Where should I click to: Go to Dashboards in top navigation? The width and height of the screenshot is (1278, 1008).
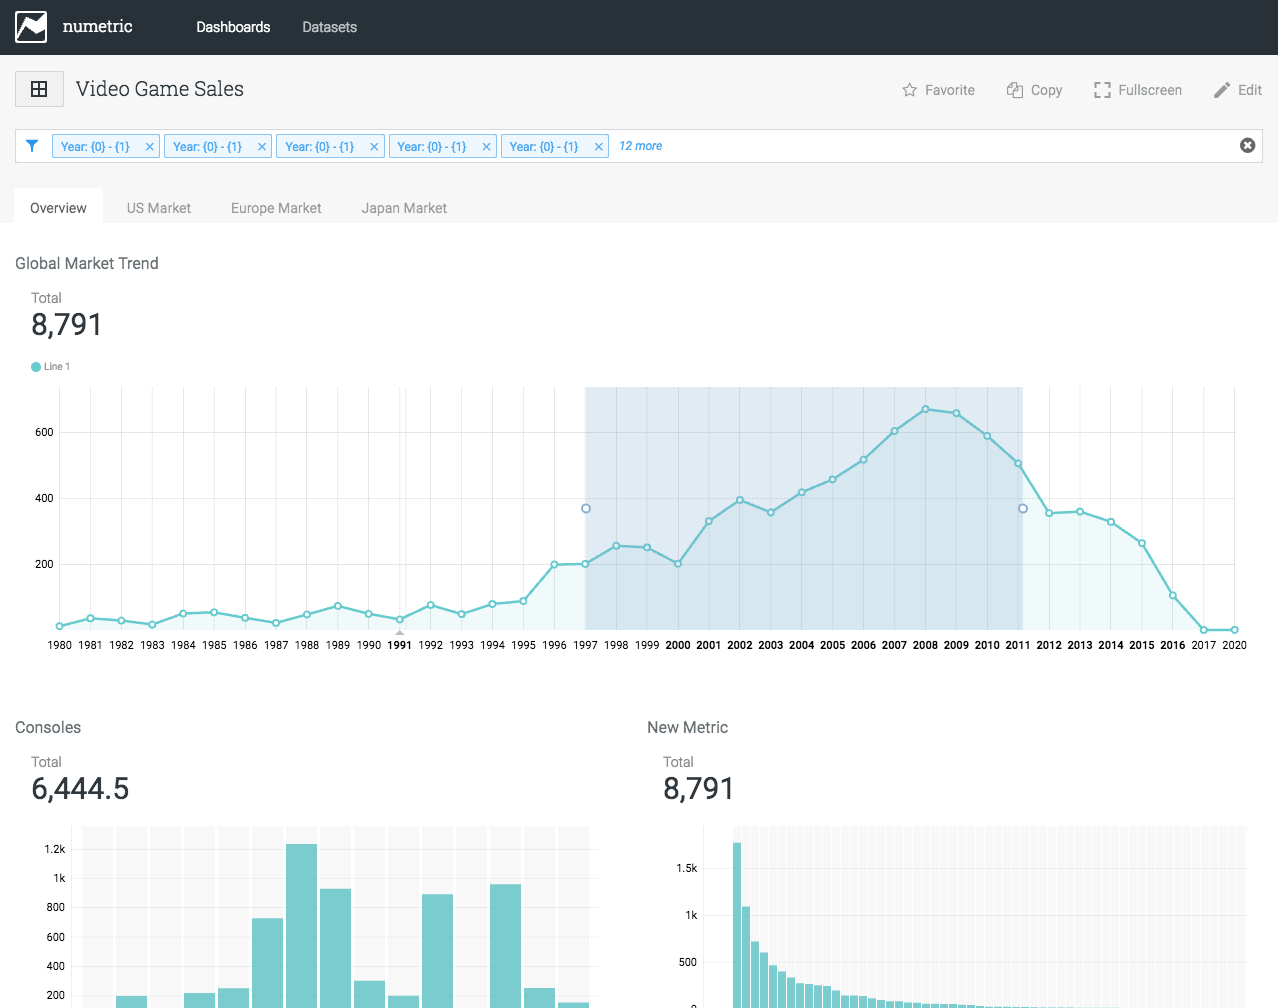click(233, 27)
